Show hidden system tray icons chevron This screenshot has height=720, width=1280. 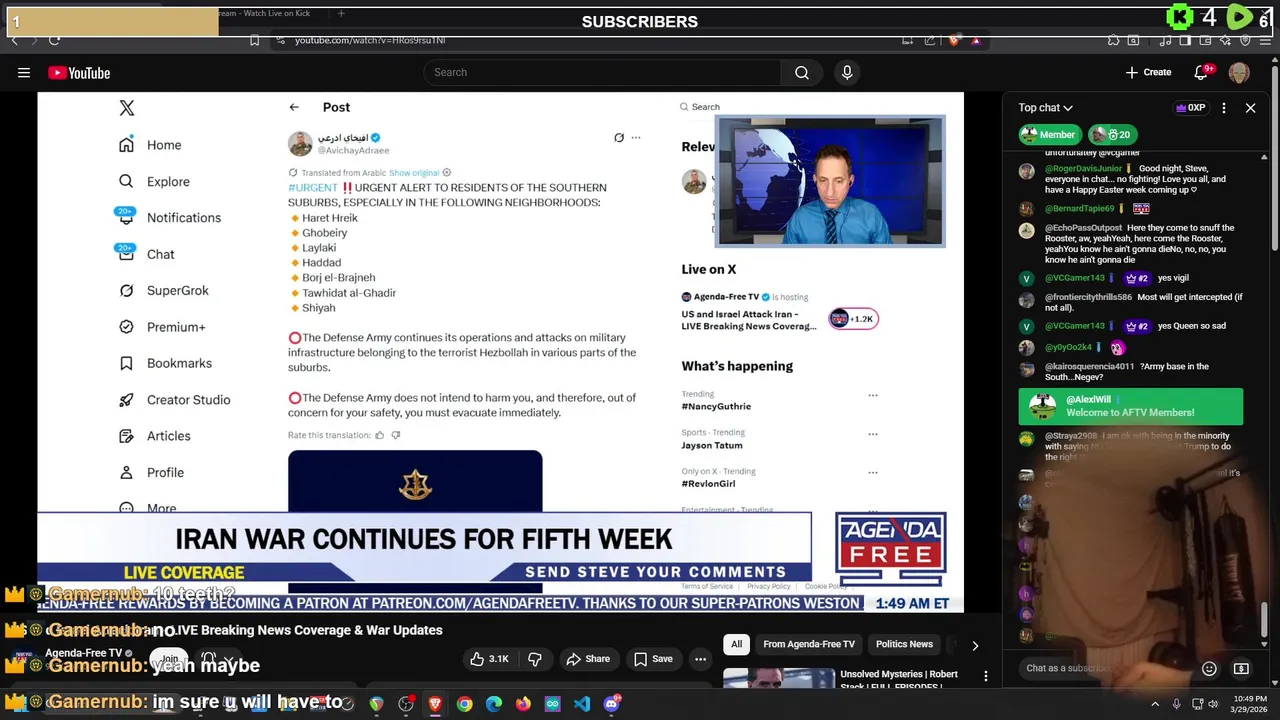pyautogui.click(x=1155, y=704)
